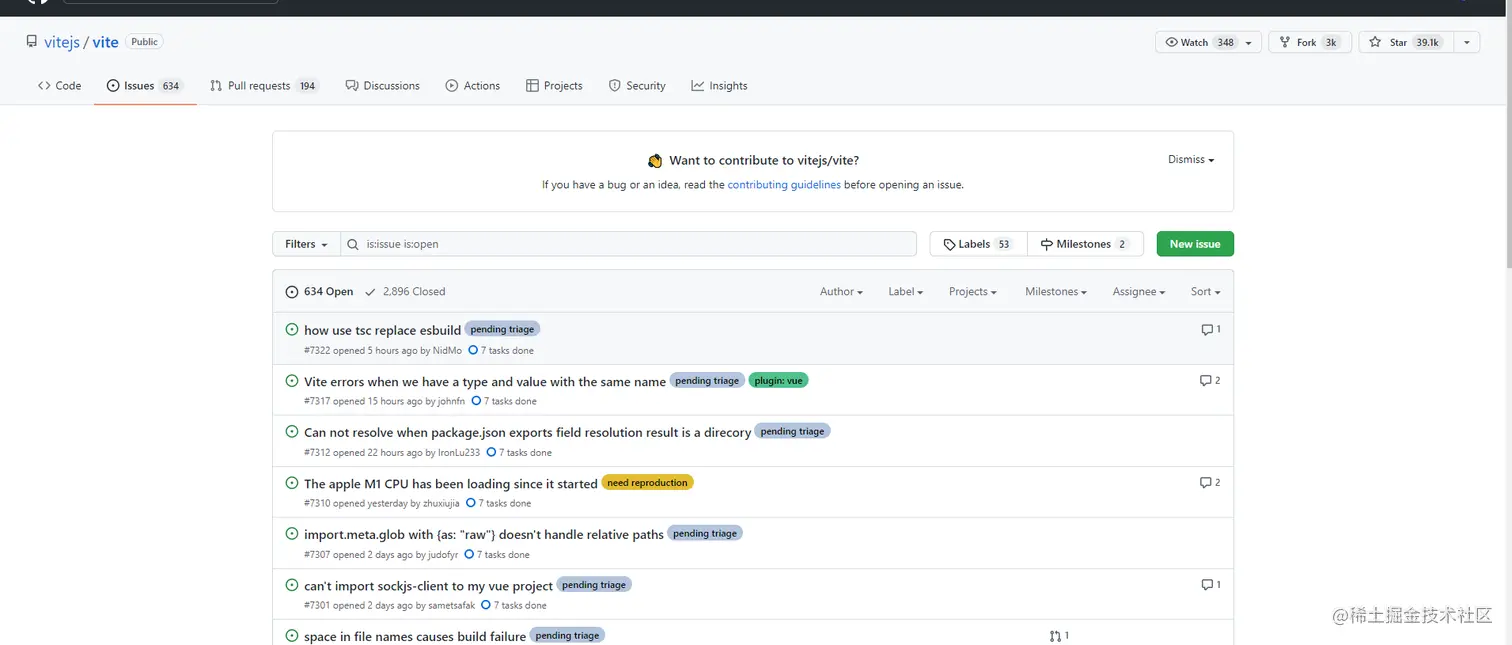Open the Author filter dropdown
The height and width of the screenshot is (645, 1512).
coord(841,292)
